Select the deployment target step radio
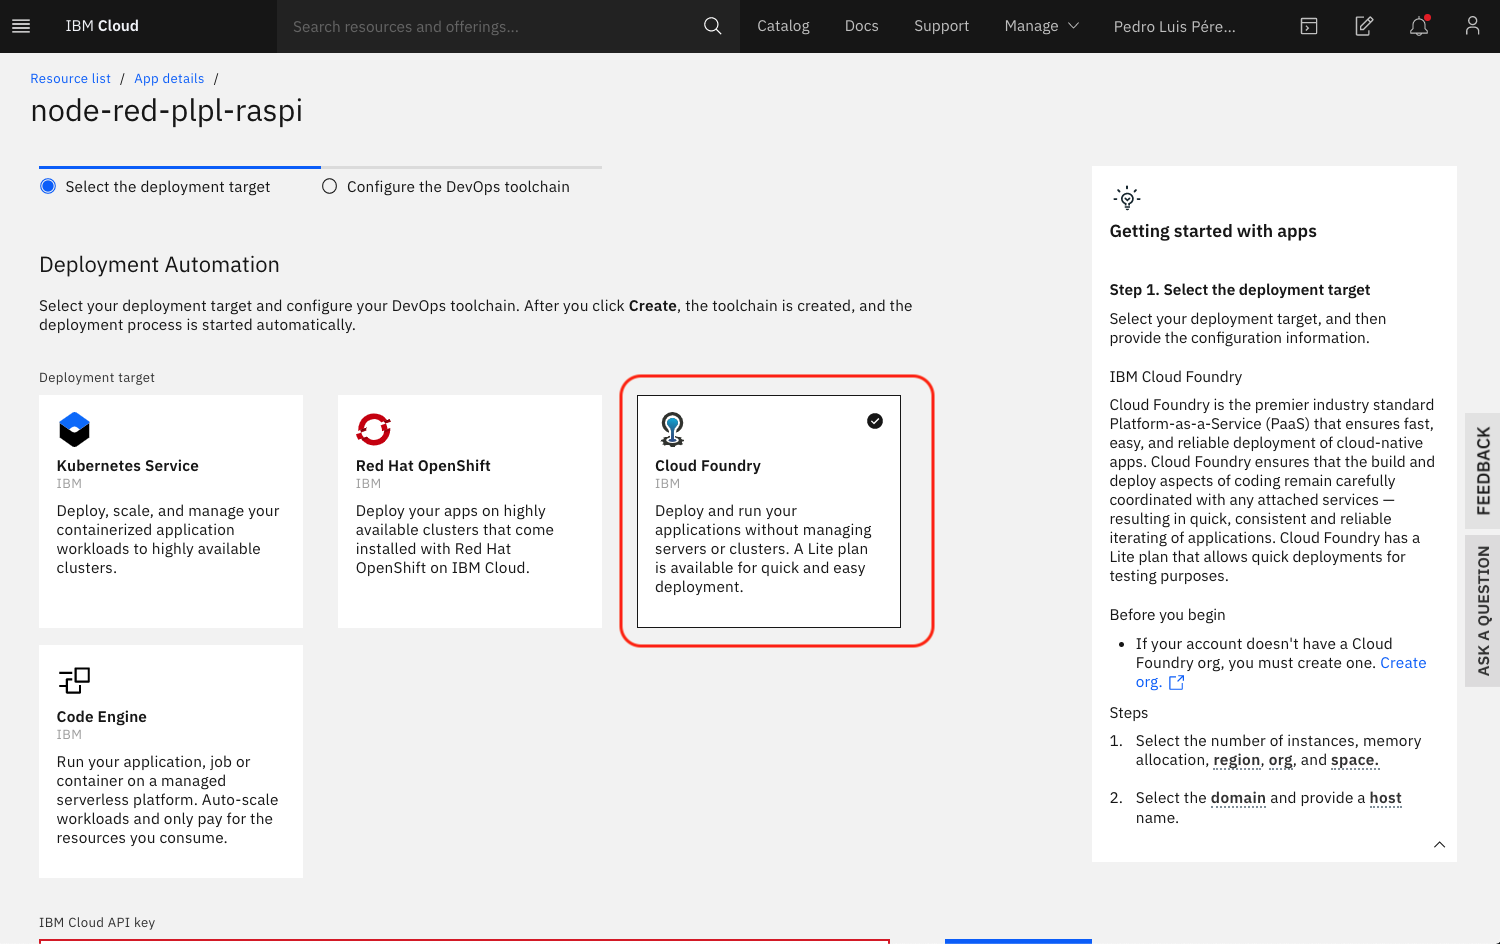 (48, 186)
